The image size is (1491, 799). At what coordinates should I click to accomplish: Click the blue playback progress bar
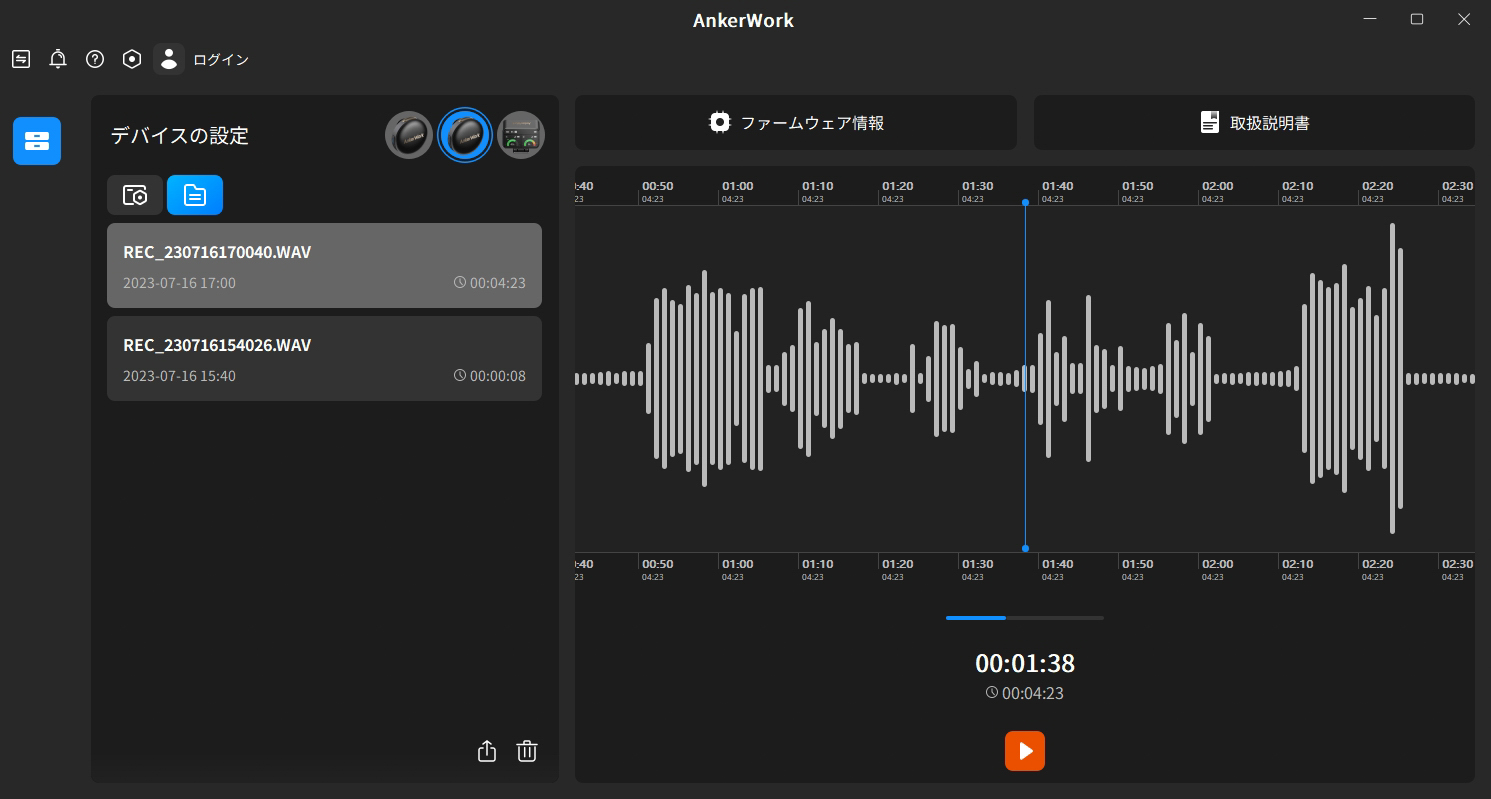pos(1025,618)
